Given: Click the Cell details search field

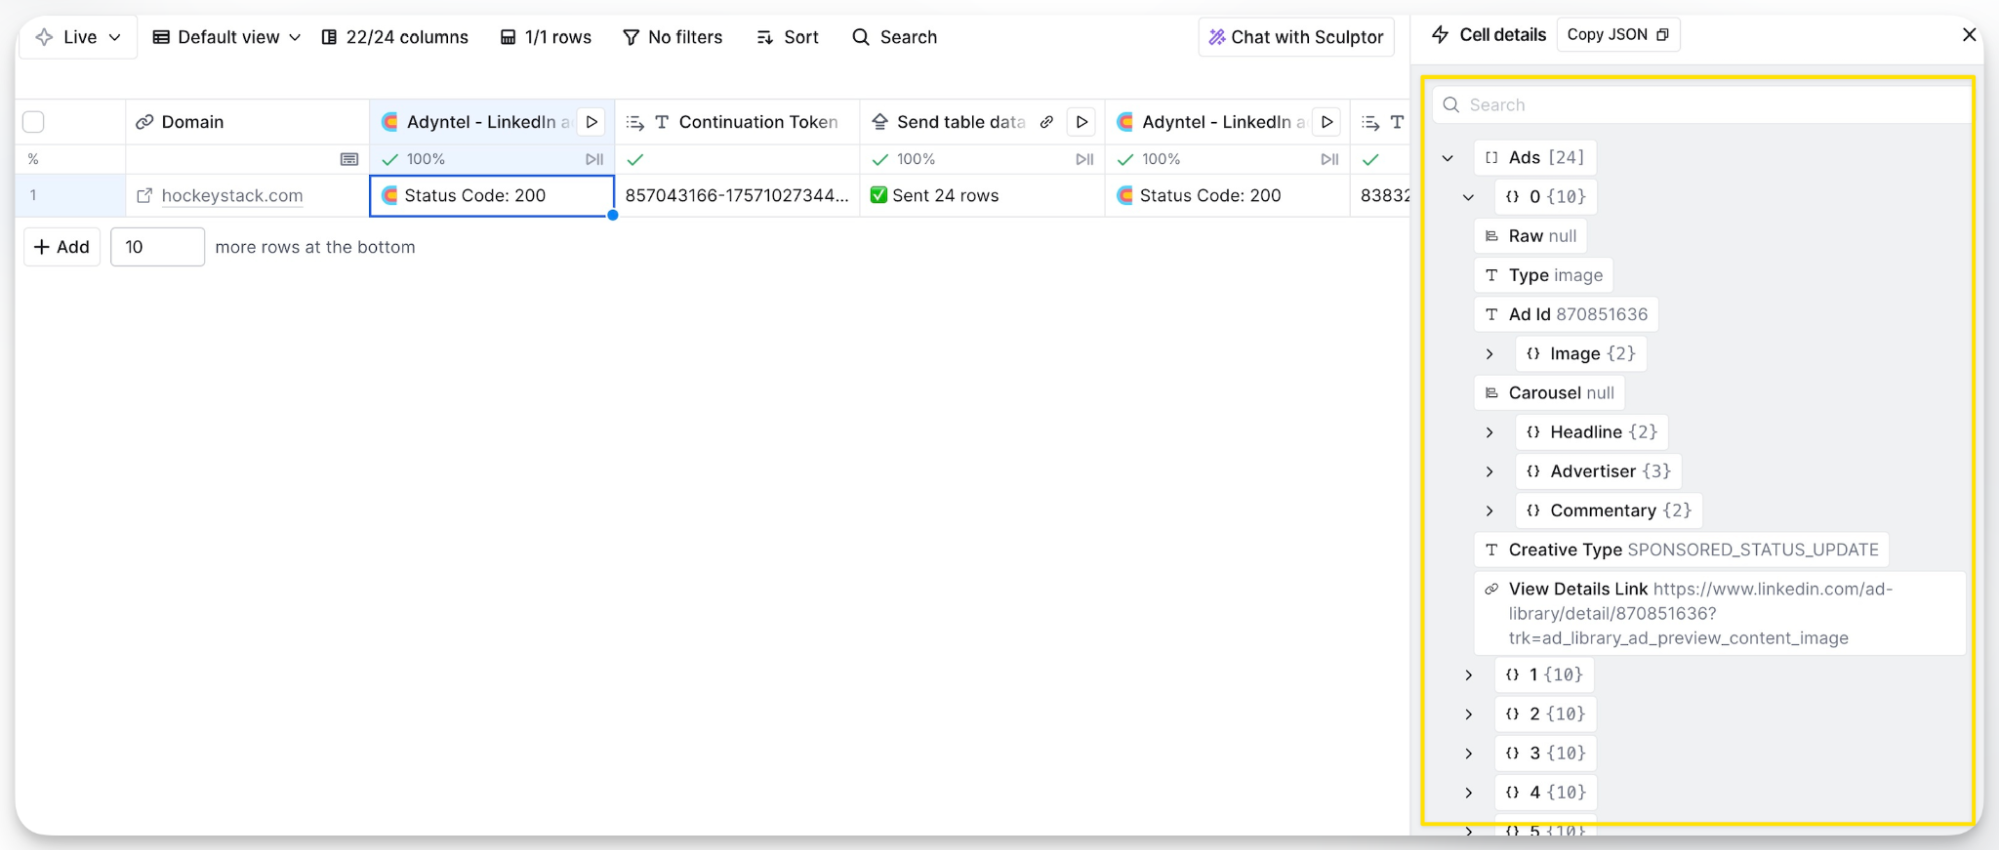Looking at the screenshot, I should (1701, 105).
